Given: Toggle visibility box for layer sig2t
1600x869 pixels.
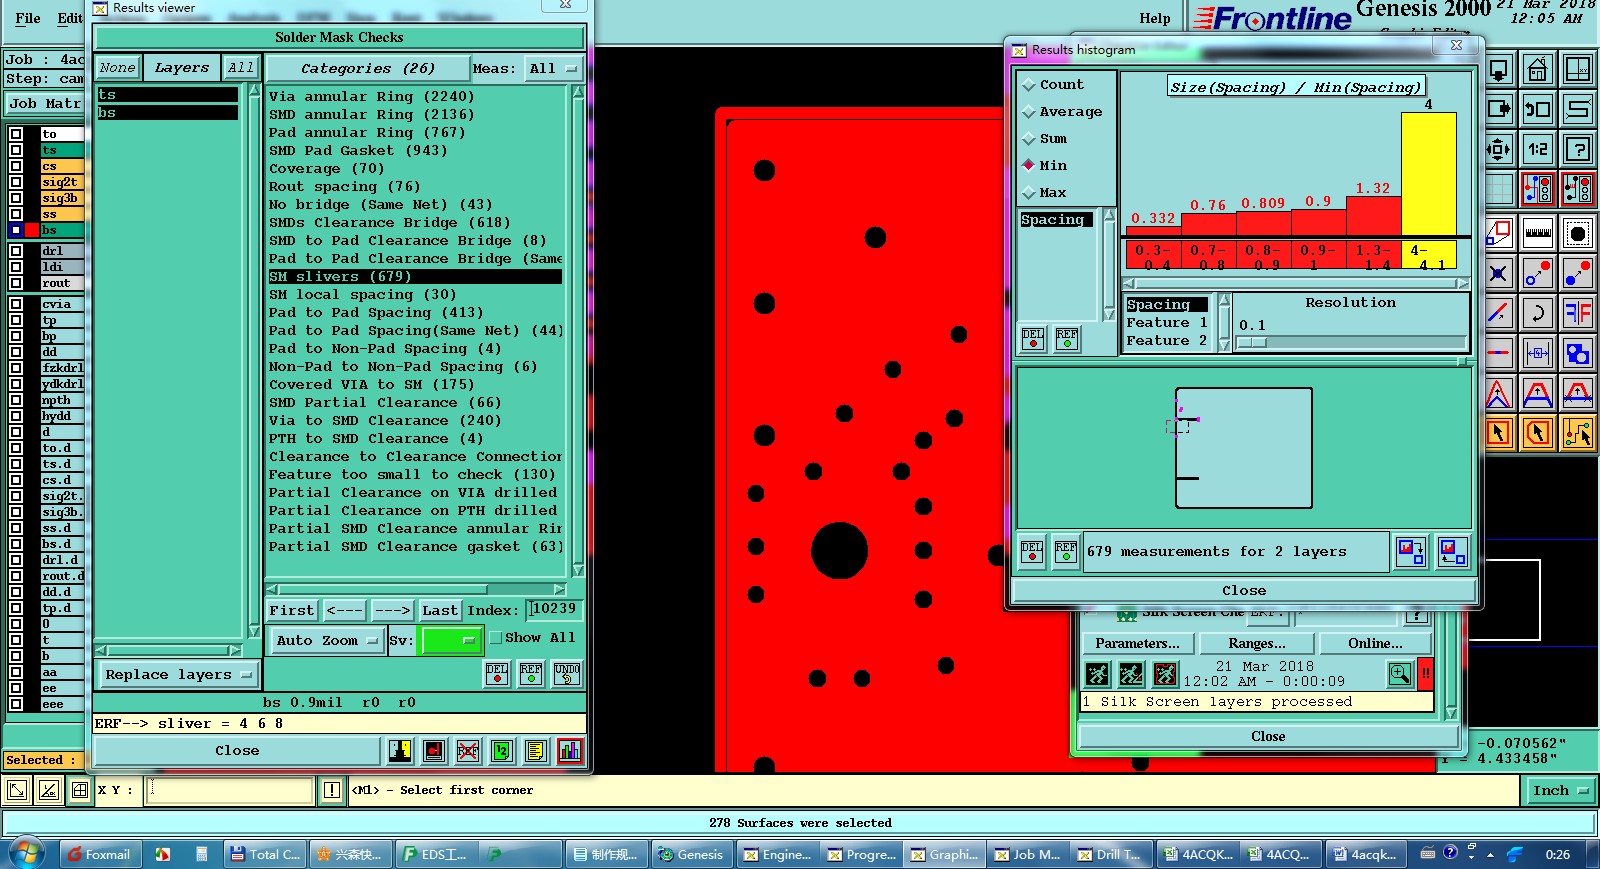Looking at the screenshot, I should click(16, 182).
